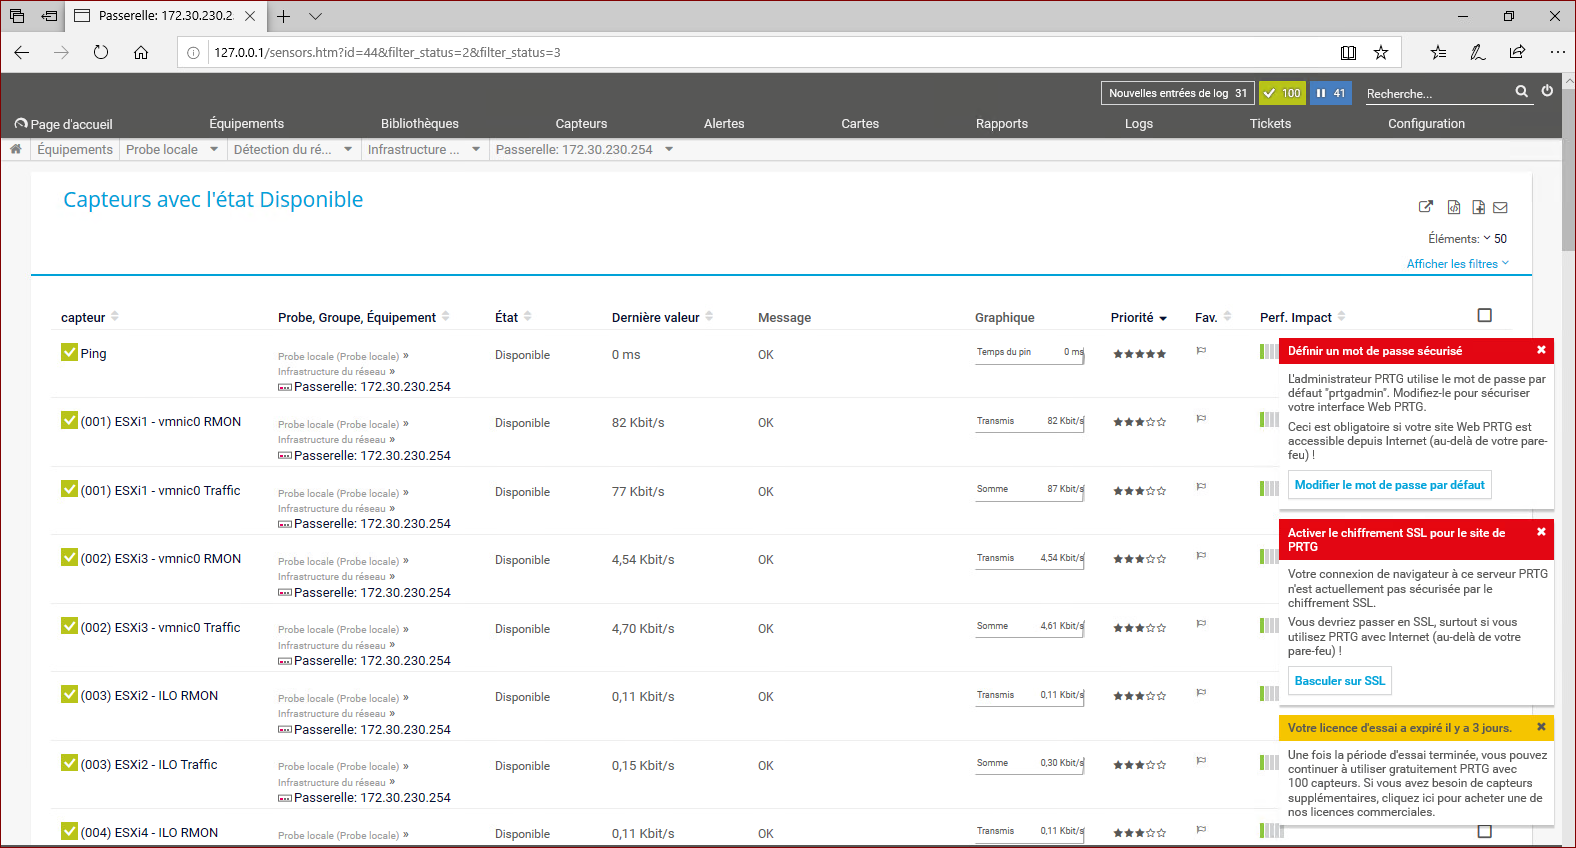
Task: Click Modifier le mot de passe par défaut
Action: click(x=1390, y=485)
